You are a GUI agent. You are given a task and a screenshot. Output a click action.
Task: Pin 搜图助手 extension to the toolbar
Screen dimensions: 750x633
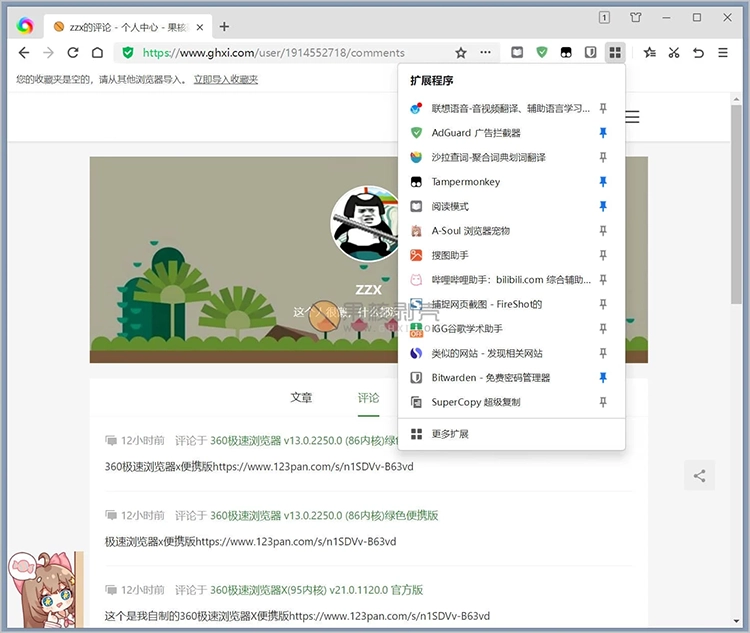click(602, 255)
